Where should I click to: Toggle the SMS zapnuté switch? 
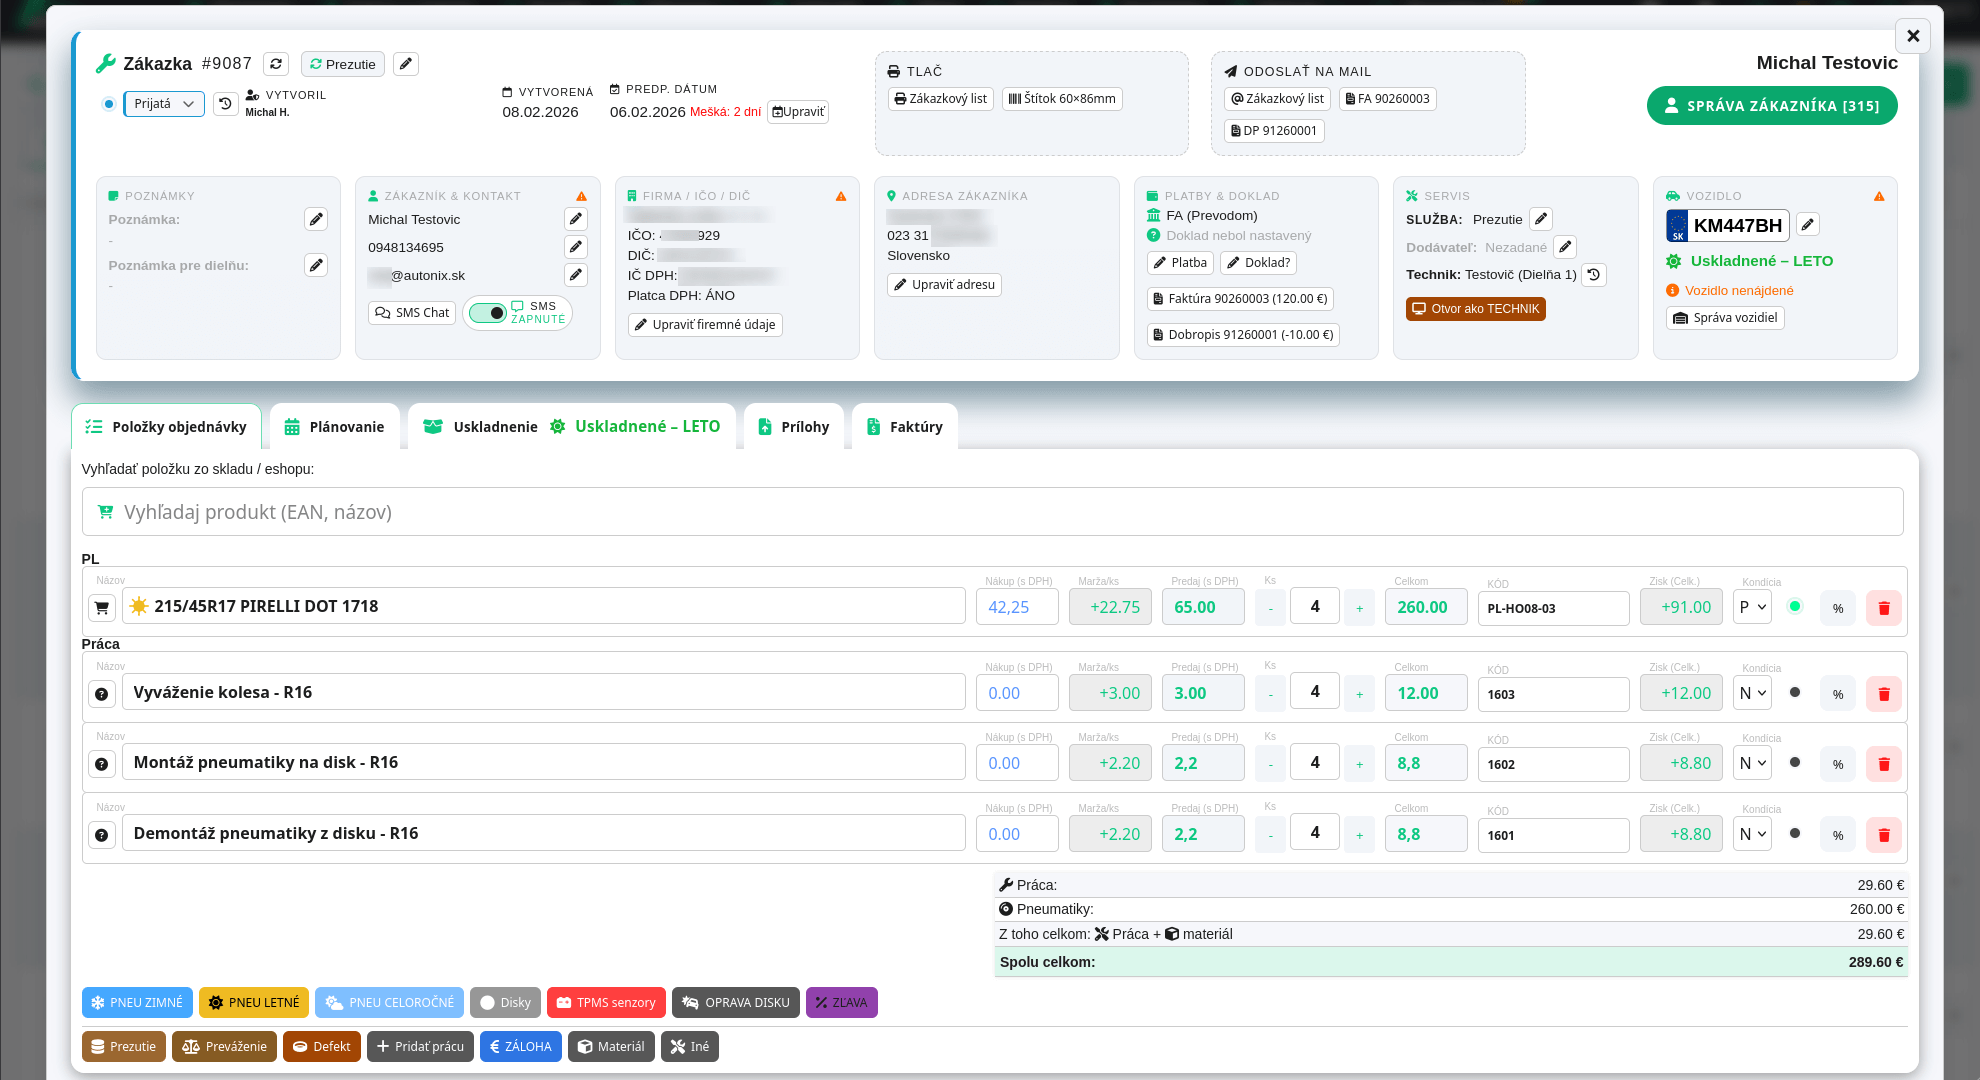(x=489, y=313)
